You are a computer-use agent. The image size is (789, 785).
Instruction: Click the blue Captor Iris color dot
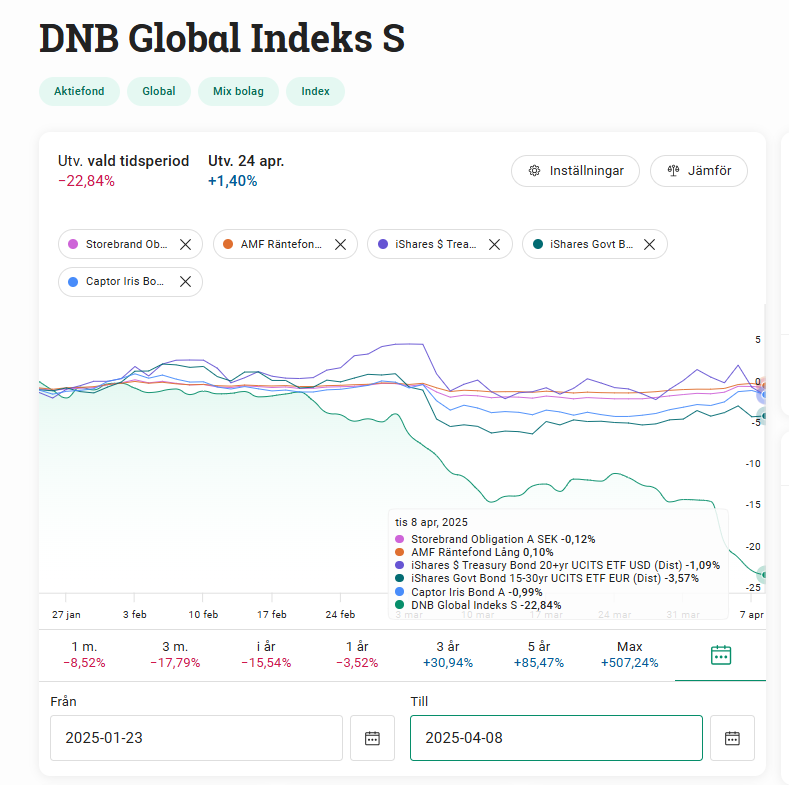pos(73,282)
